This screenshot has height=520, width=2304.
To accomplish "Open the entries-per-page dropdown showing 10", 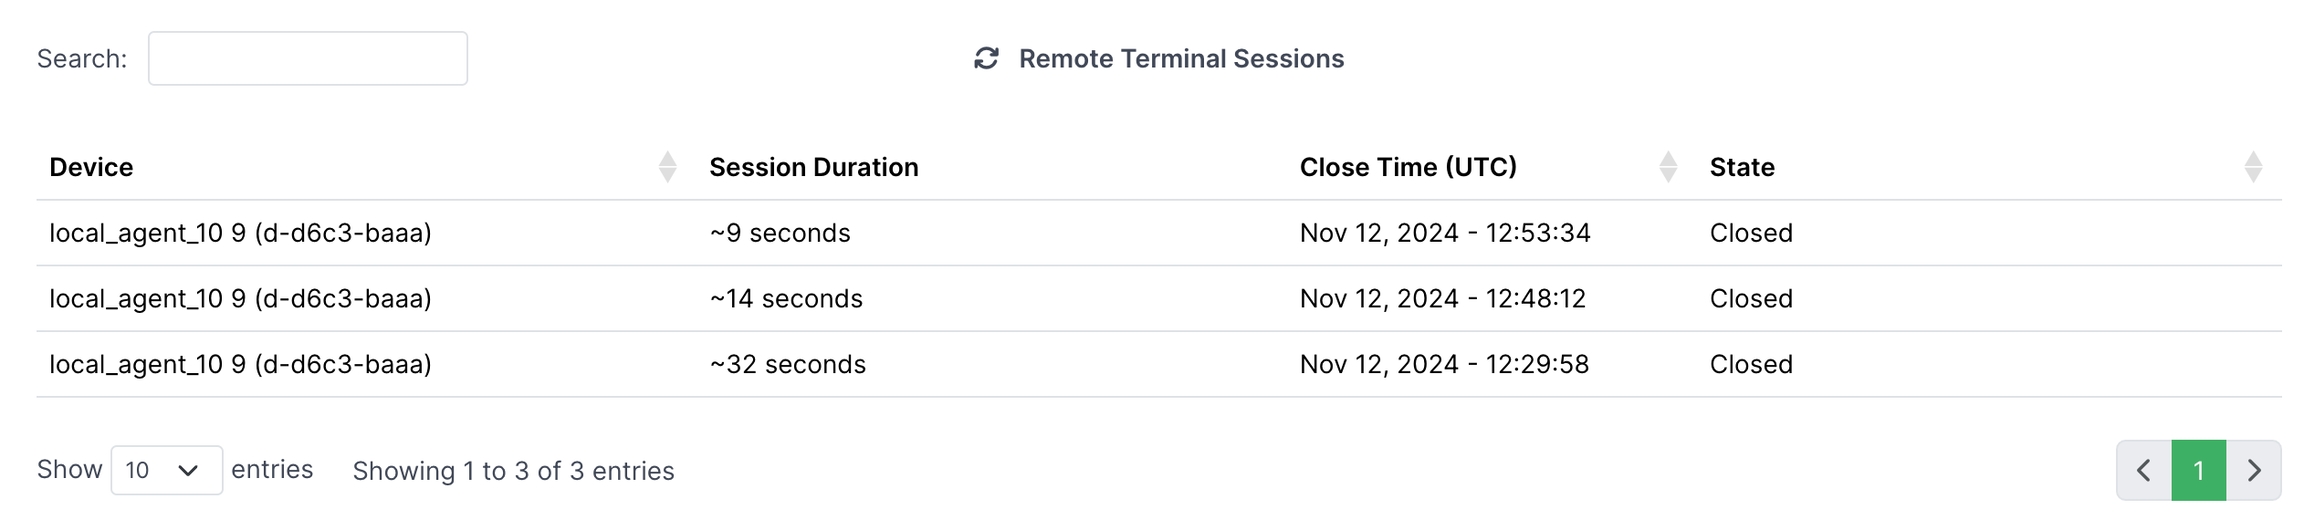I will tap(166, 470).
